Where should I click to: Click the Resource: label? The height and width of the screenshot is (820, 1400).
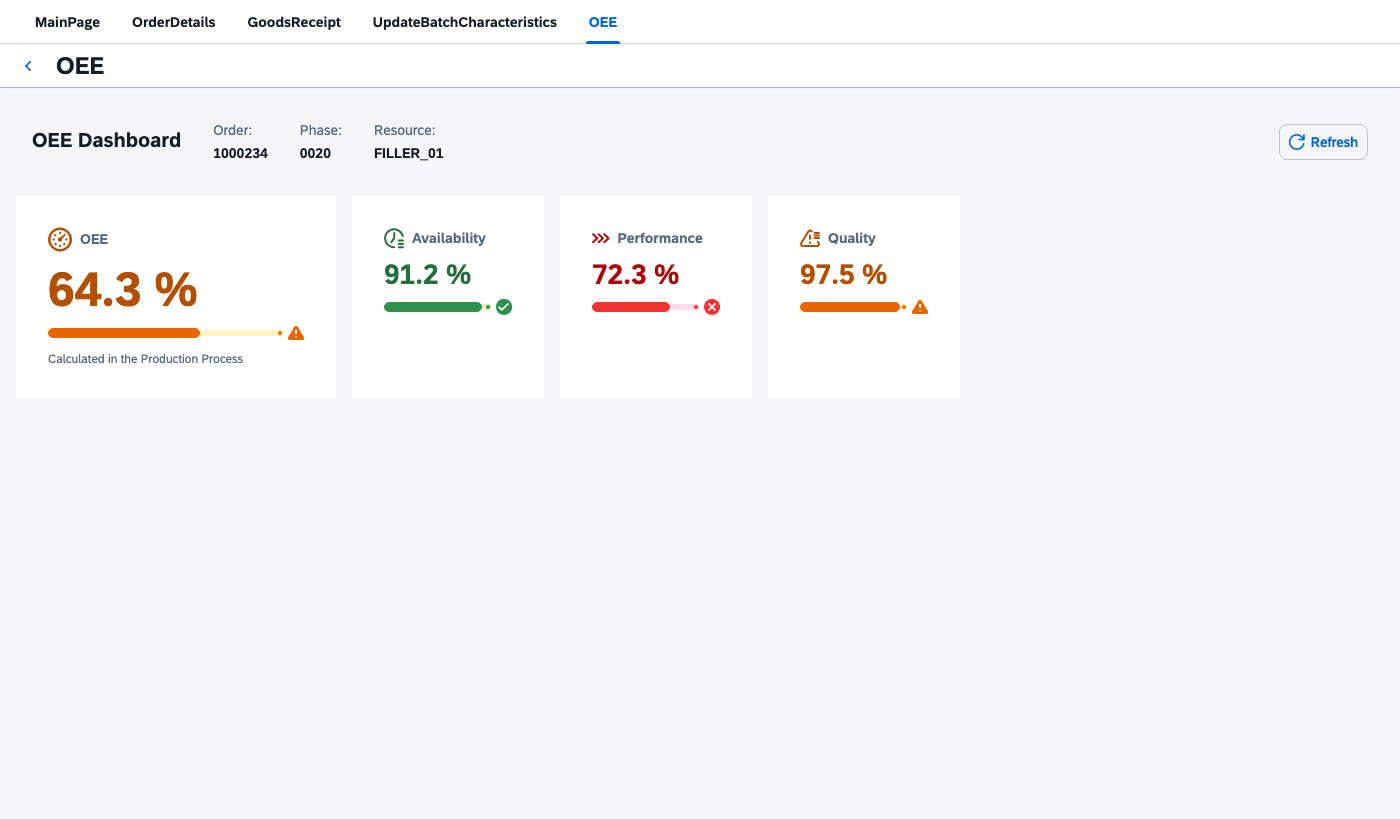point(405,130)
